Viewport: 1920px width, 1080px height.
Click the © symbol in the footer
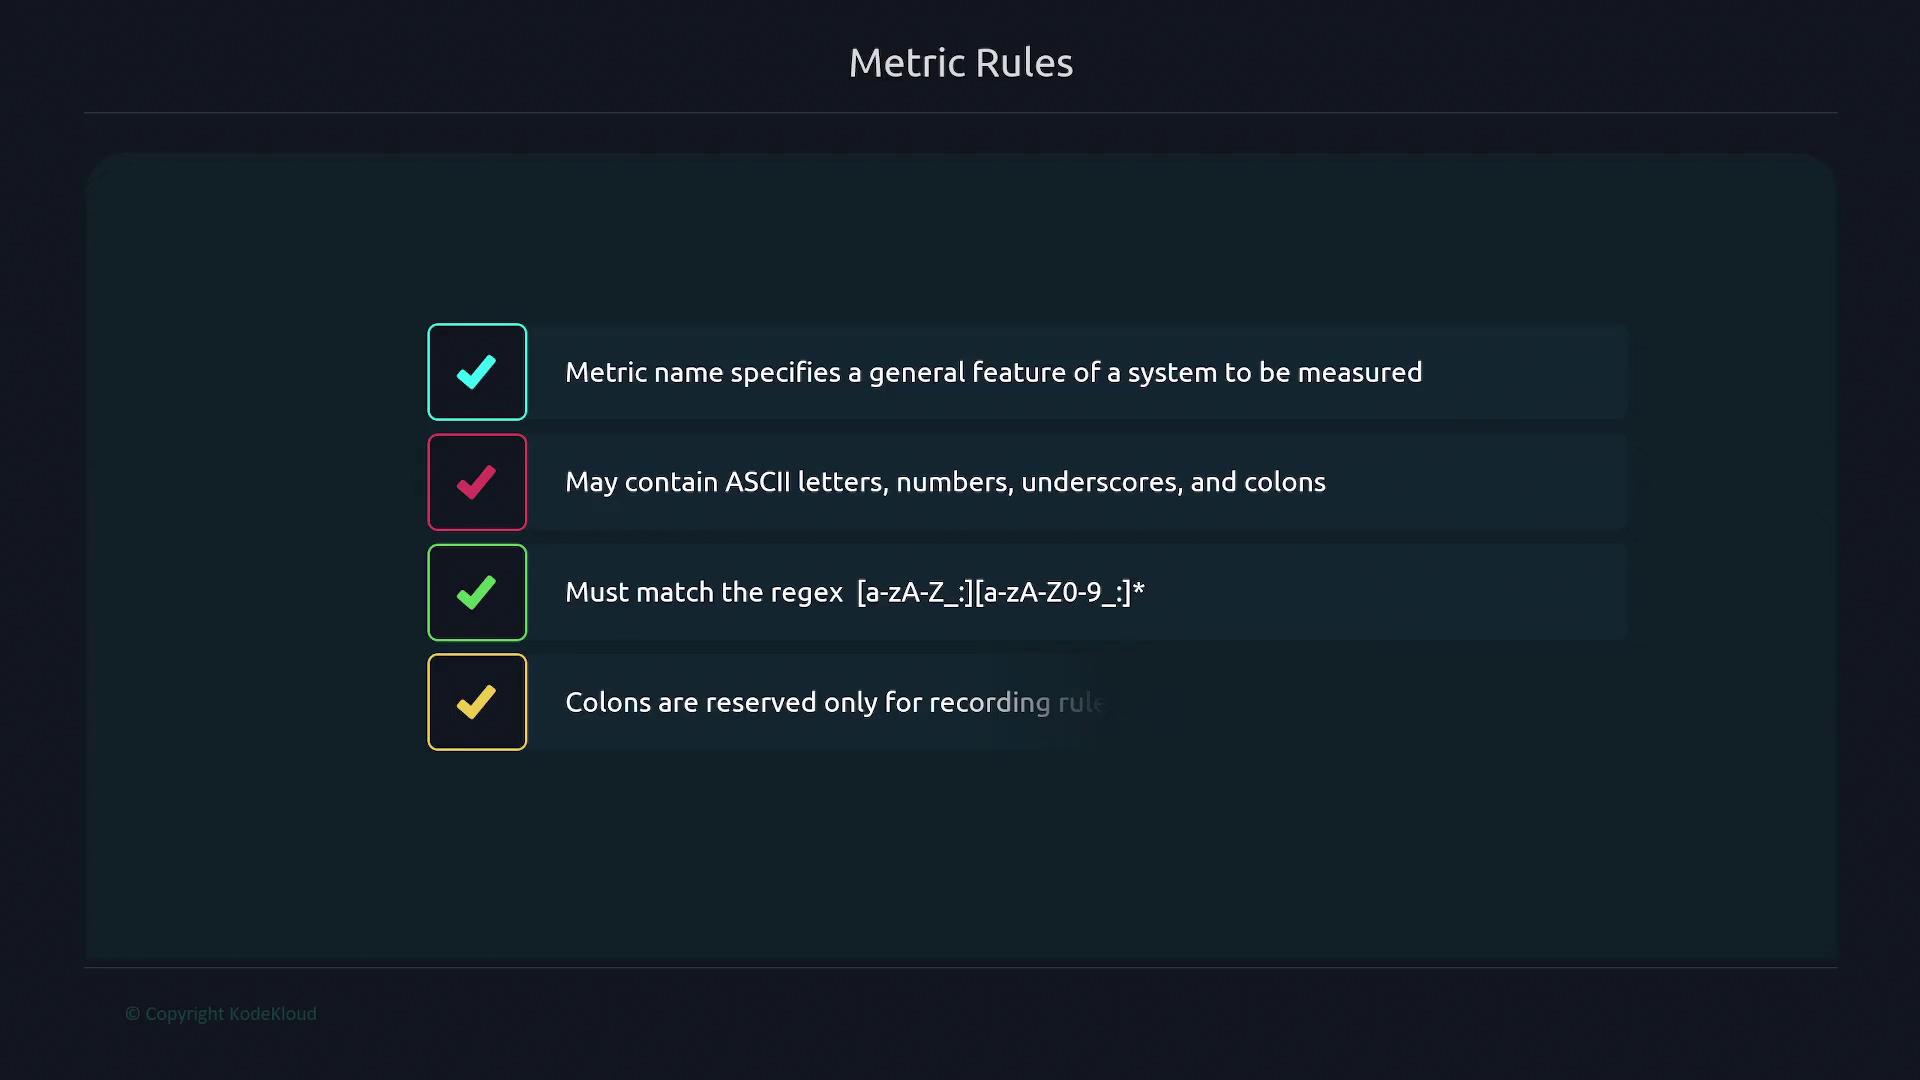[x=132, y=1014]
